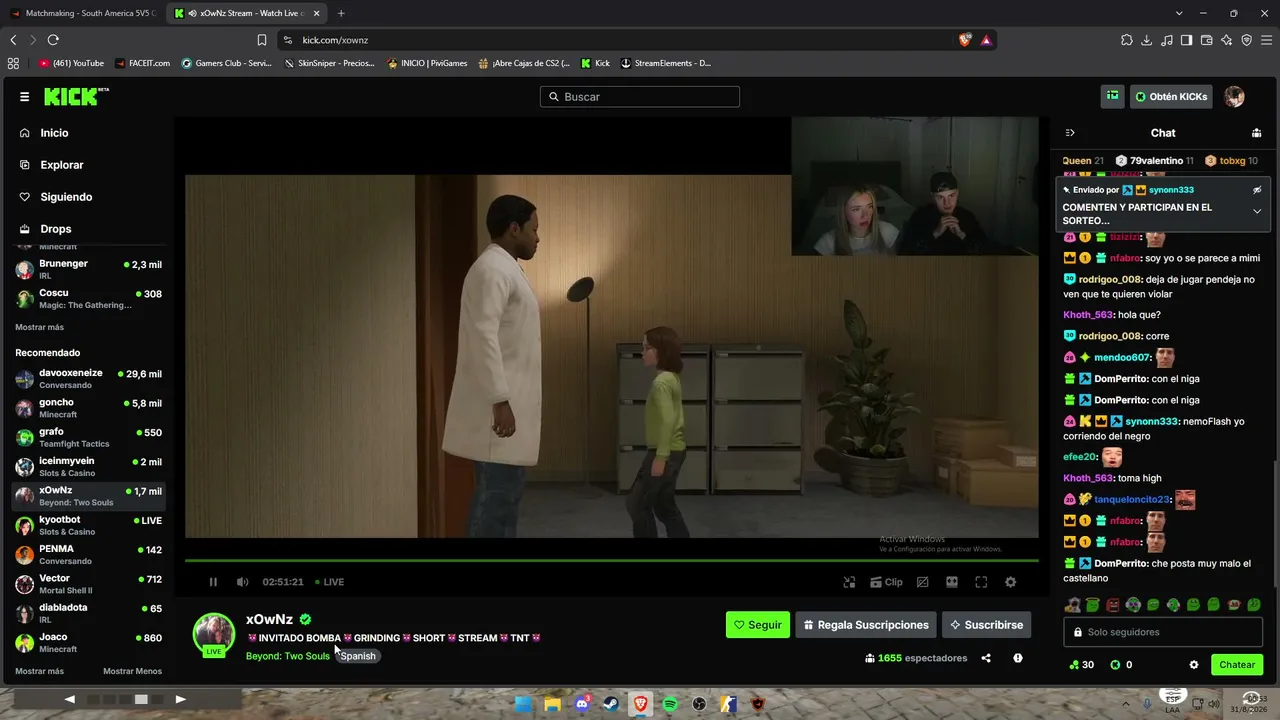This screenshot has width=1280, height=720.
Task: Expand the pinned message by synonn333
Action: pos(1257,211)
